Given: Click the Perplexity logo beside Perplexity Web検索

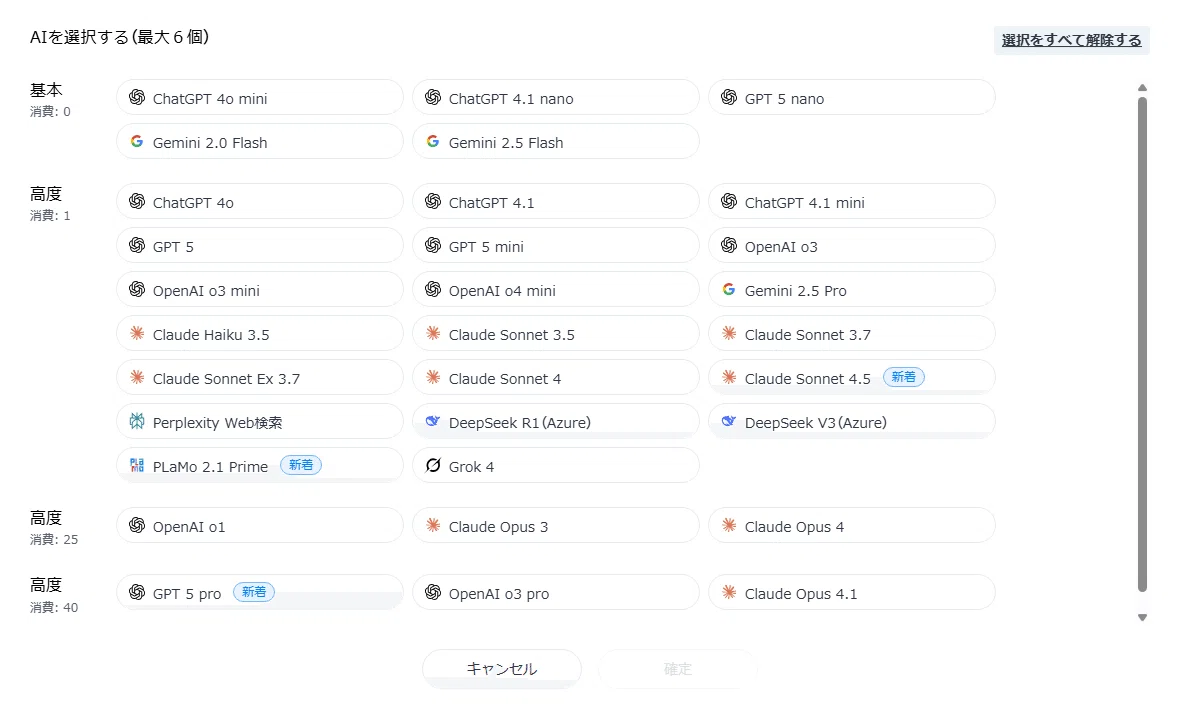Looking at the screenshot, I should [x=137, y=421].
